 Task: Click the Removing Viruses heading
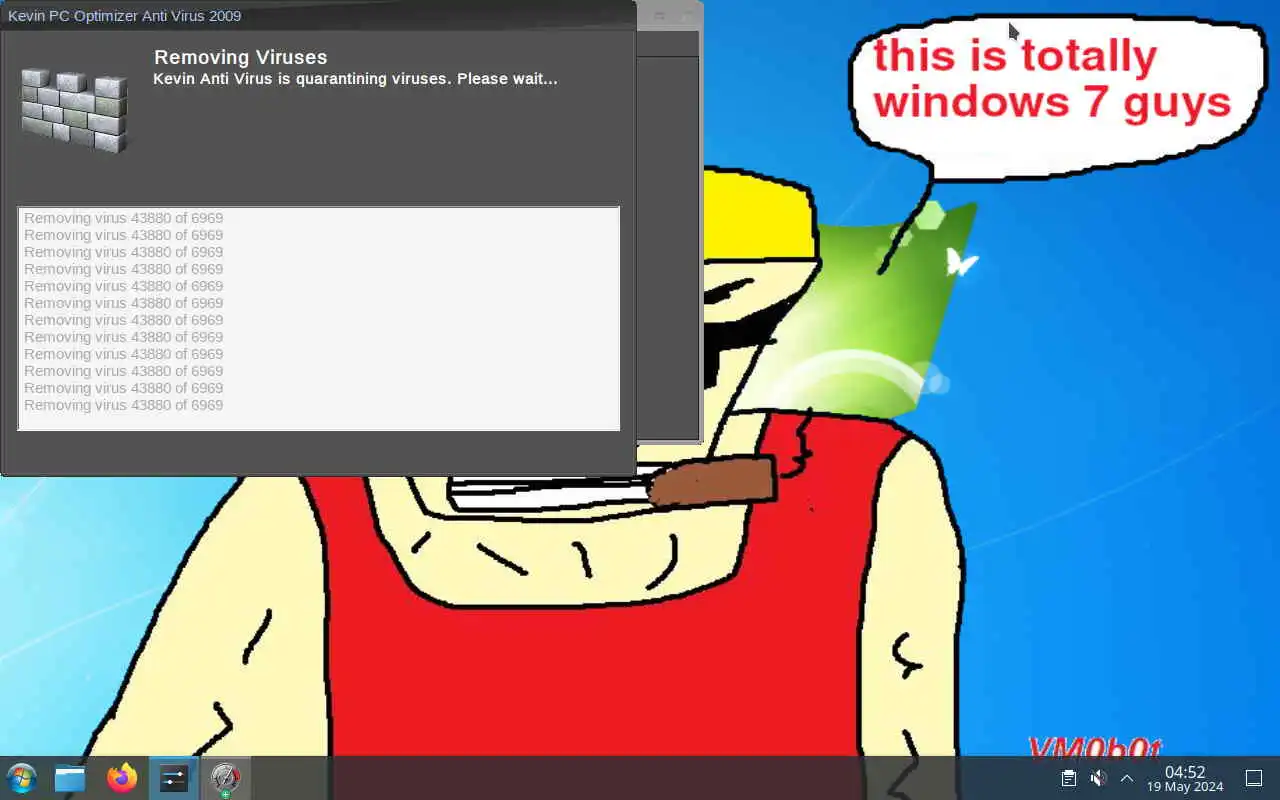click(240, 57)
